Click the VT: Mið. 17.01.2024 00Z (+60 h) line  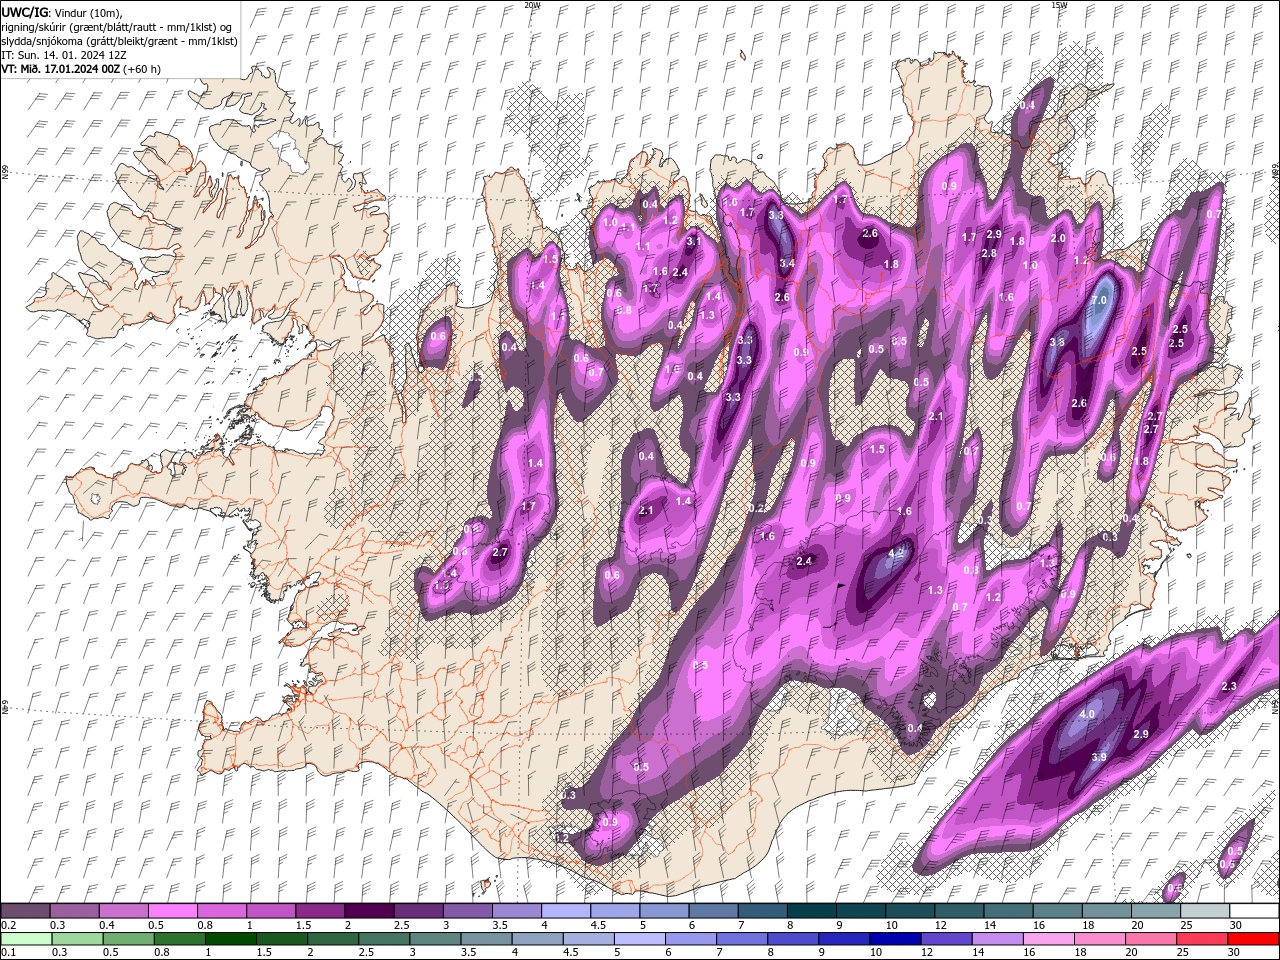pos(81,69)
